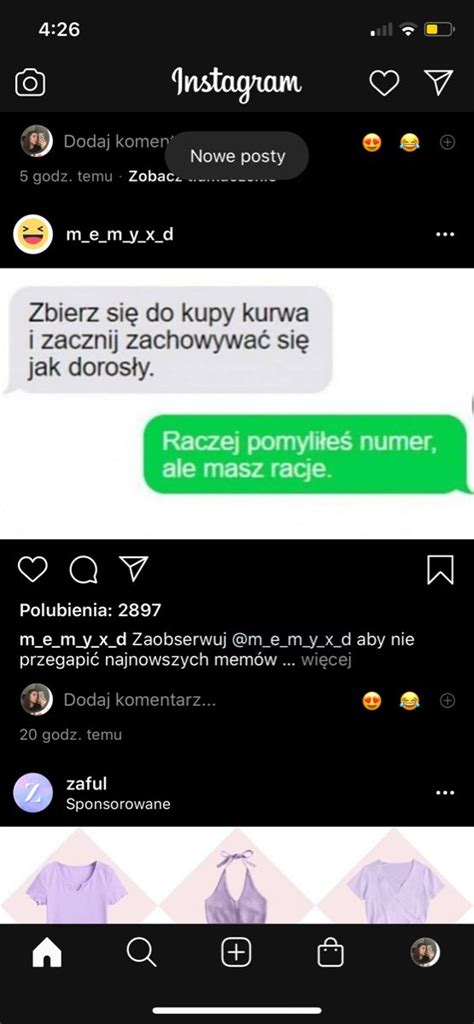Open options menu for zaful sponsored post

tap(445, 793)
